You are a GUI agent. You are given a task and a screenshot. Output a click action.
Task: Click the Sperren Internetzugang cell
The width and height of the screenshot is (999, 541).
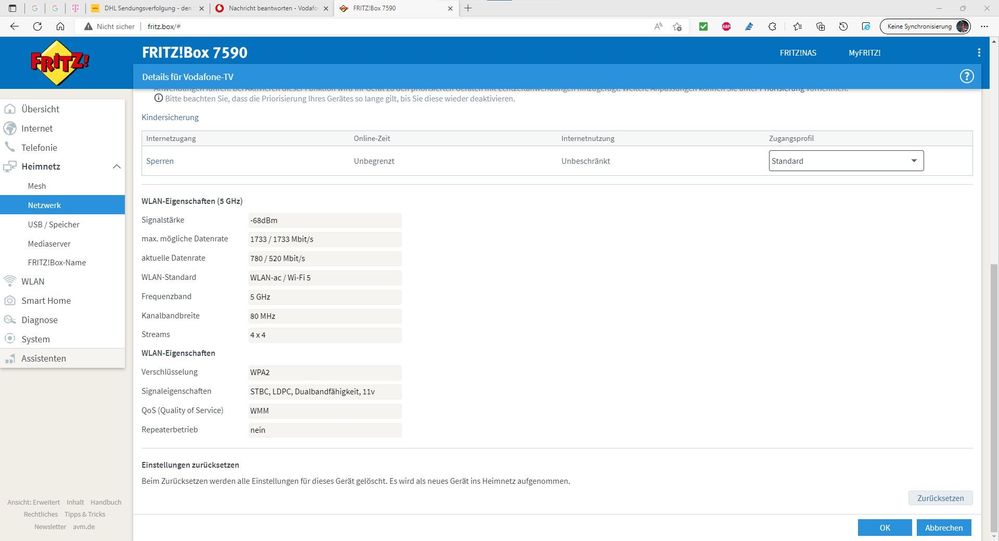click(160, 161)
